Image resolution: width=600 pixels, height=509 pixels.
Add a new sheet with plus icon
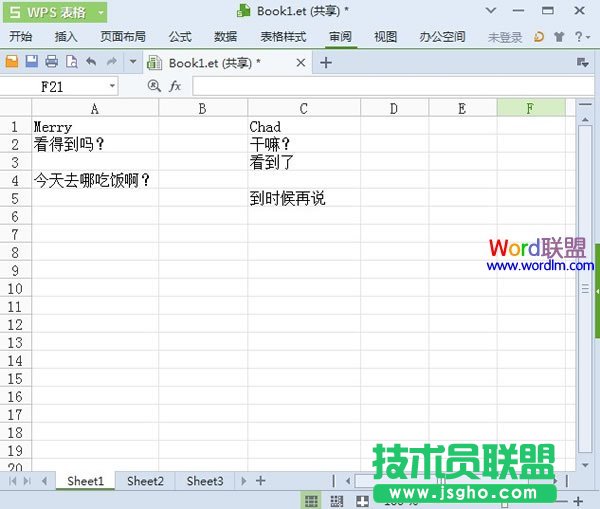coord(260,481)
